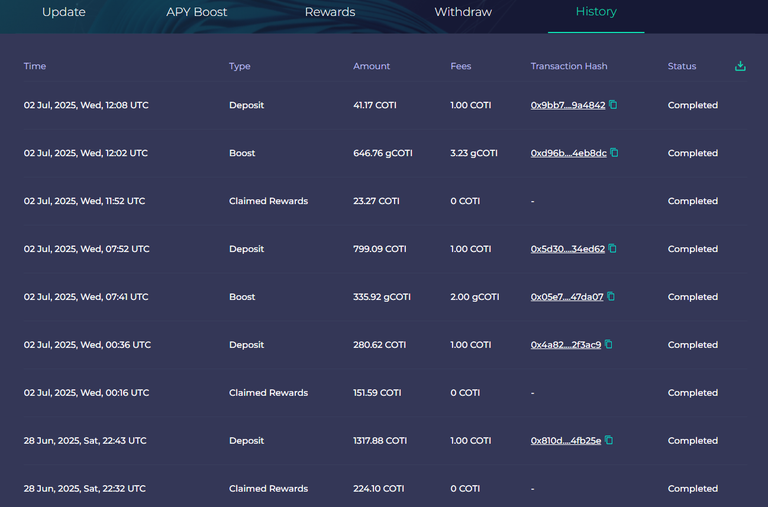Click the Fees column header

(460, 66)
